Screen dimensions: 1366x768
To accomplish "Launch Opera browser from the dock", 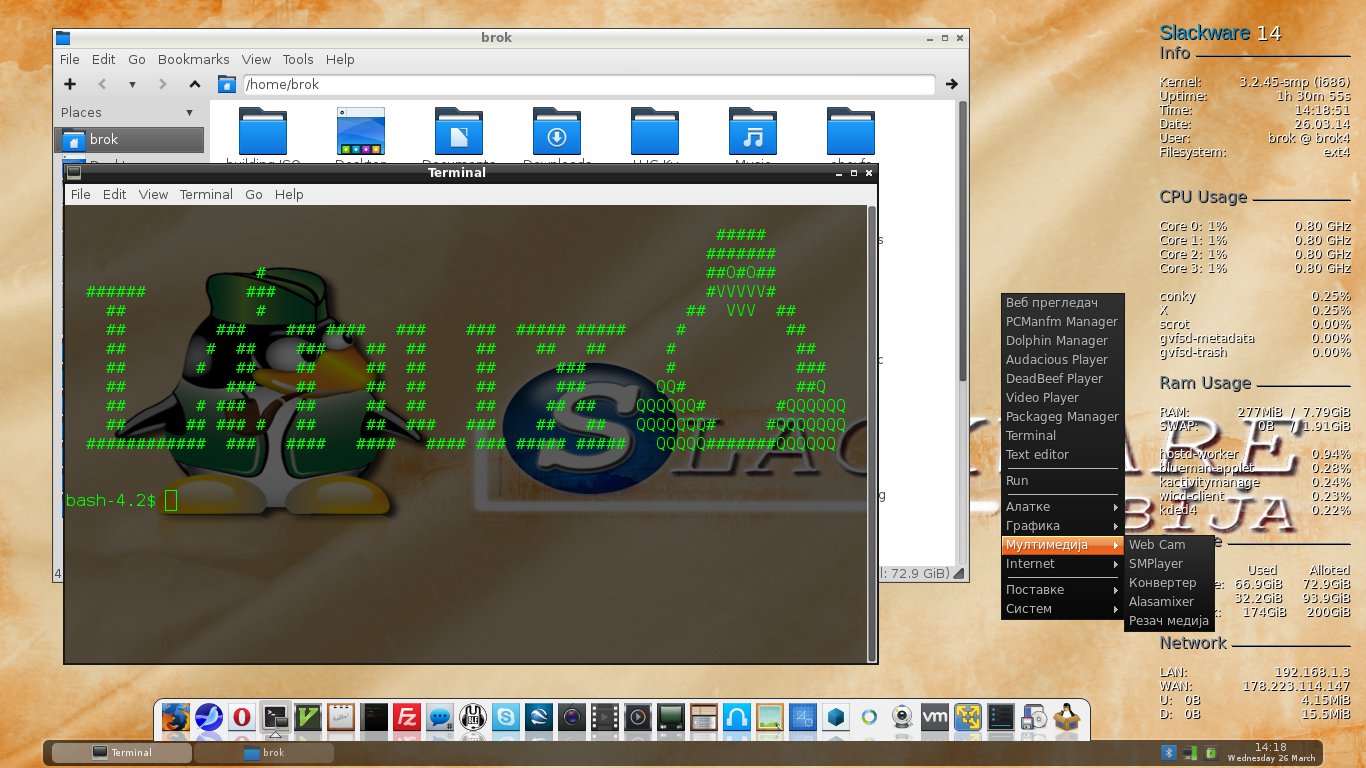I will coord(241,717).
